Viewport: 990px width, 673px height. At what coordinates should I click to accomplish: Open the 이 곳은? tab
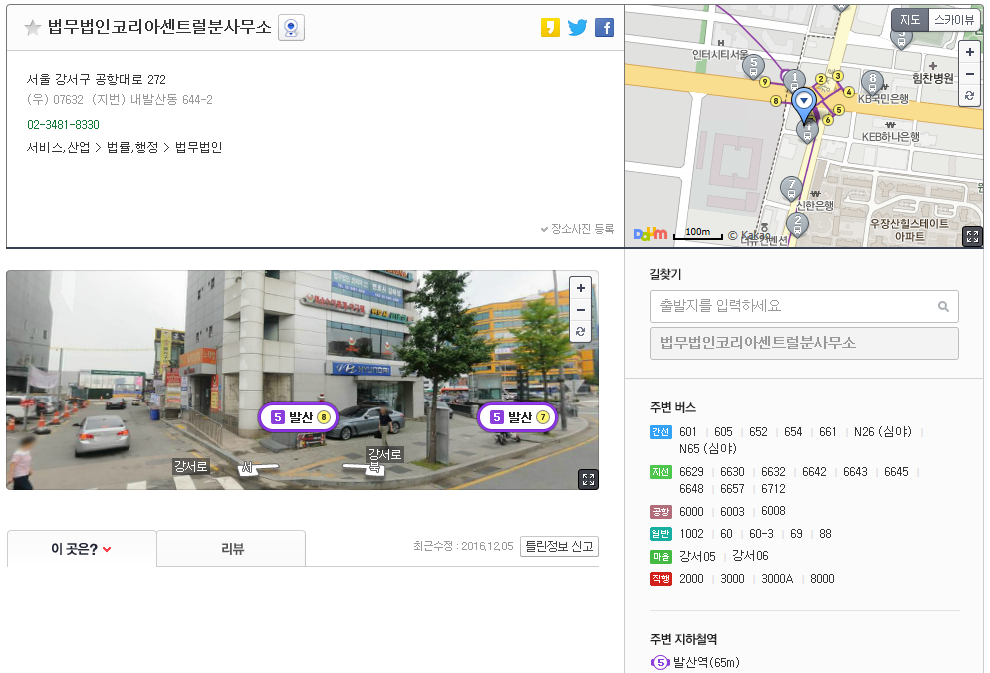pyautogui.click(x=81, y=549)
